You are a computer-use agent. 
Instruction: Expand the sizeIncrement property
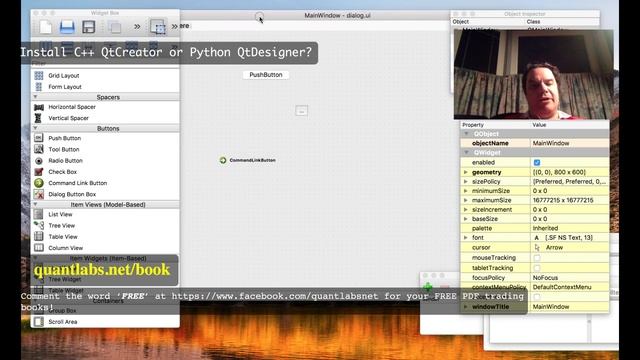tap(466, 209)
